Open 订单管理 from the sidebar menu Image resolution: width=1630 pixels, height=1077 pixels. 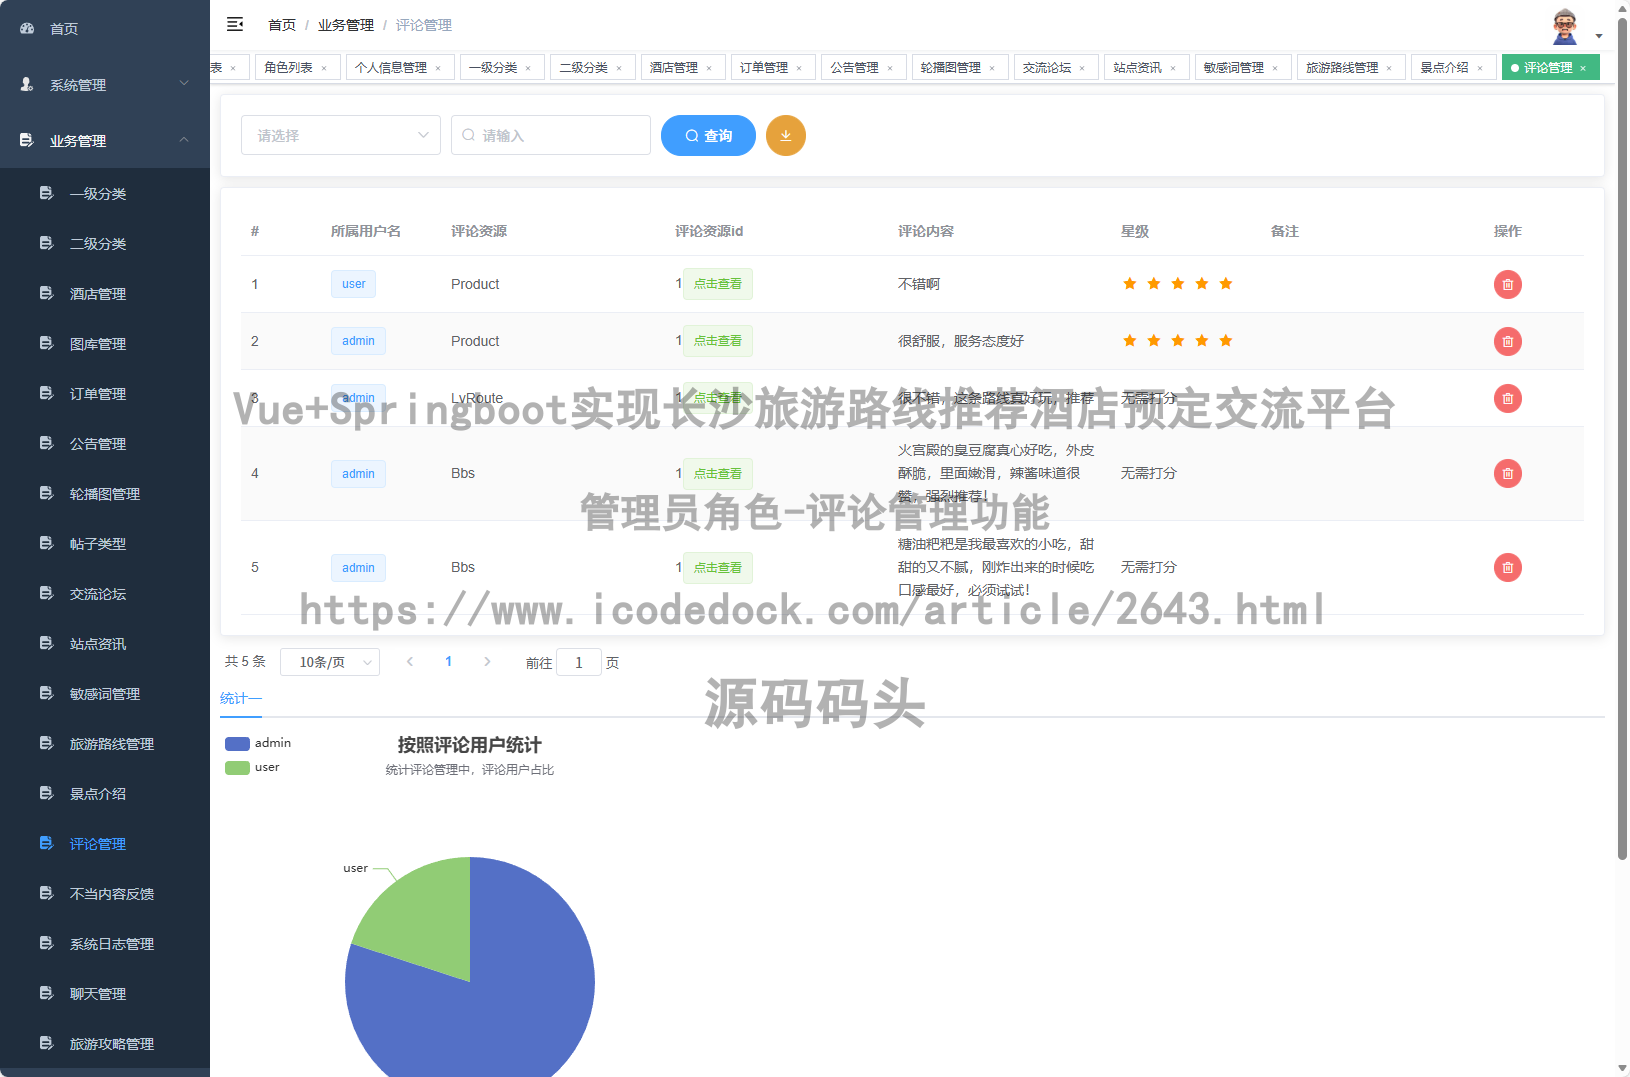[97, 393]
